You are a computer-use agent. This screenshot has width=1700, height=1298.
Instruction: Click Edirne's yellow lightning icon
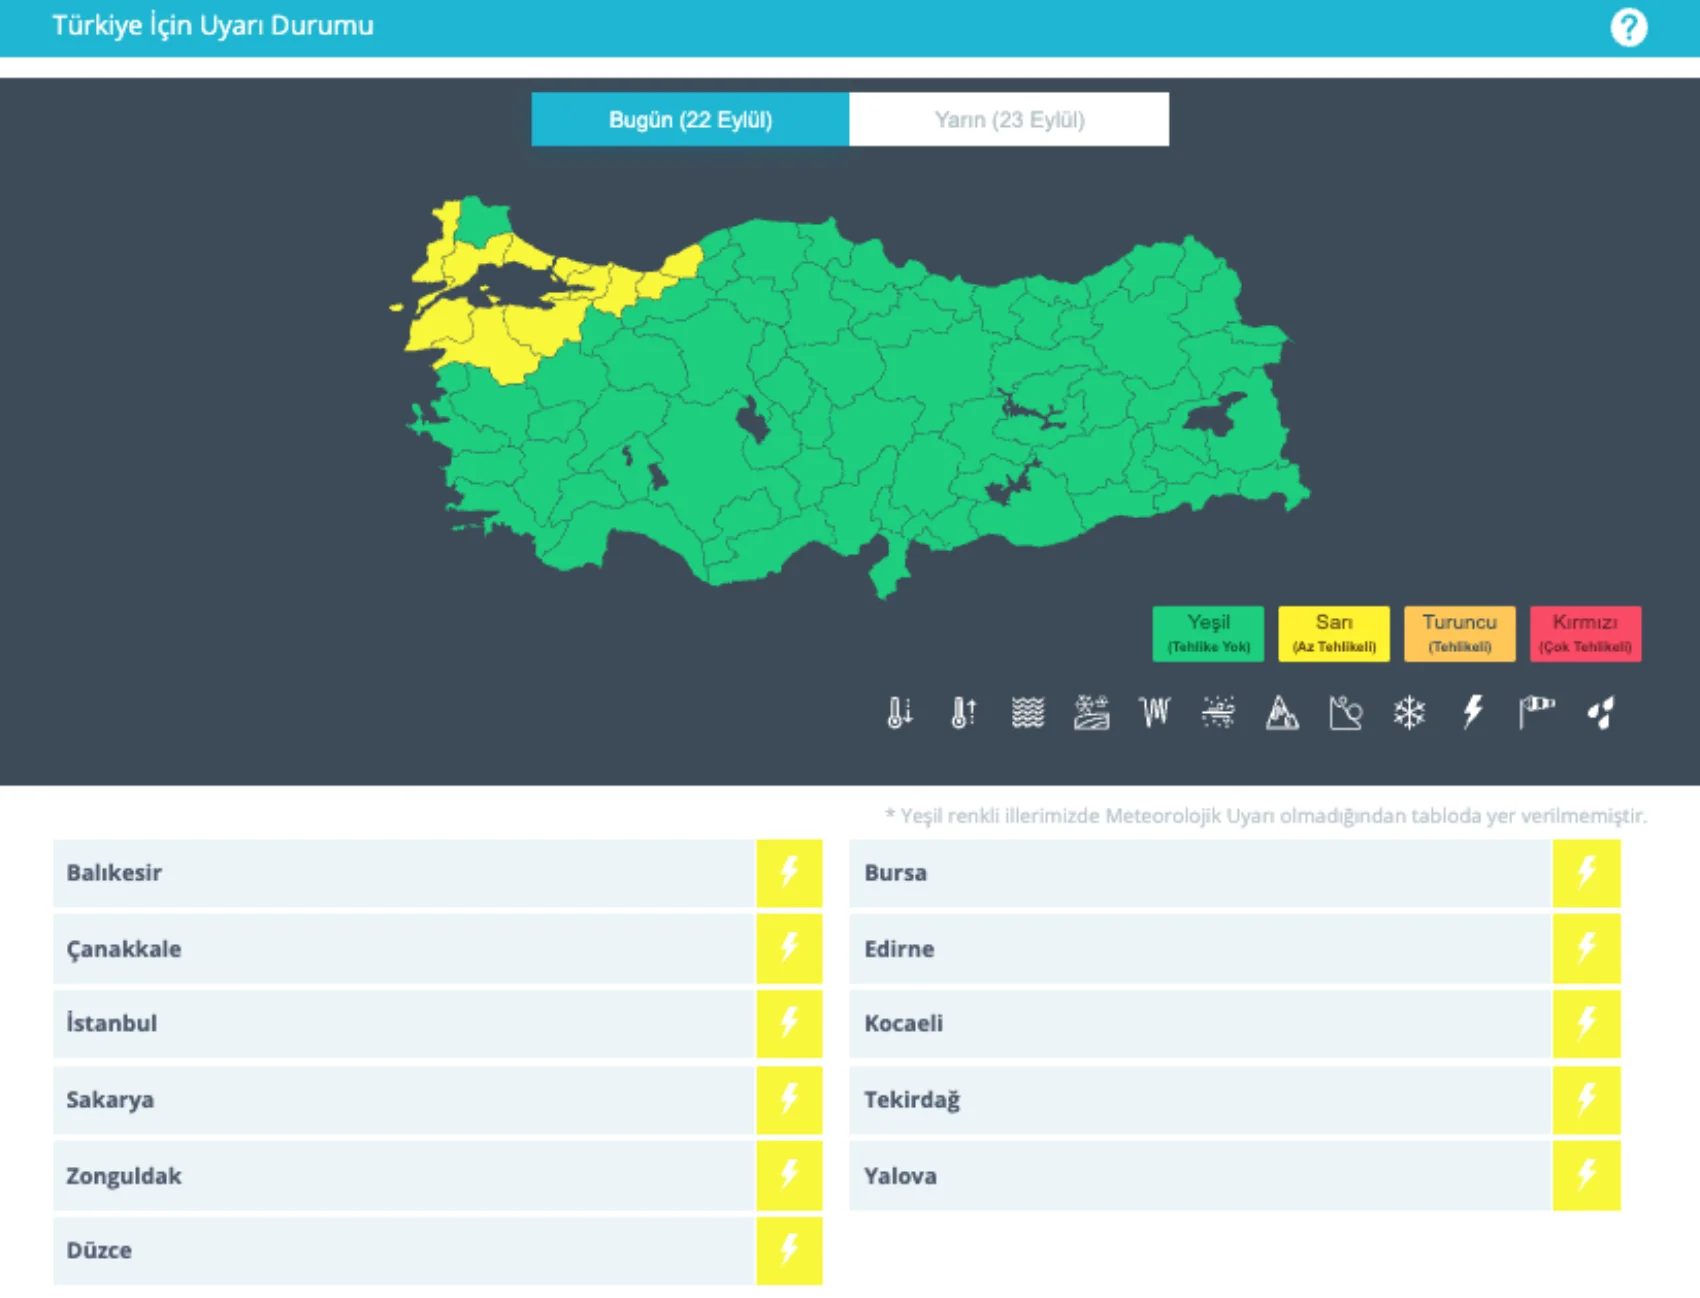point(1586,948)
